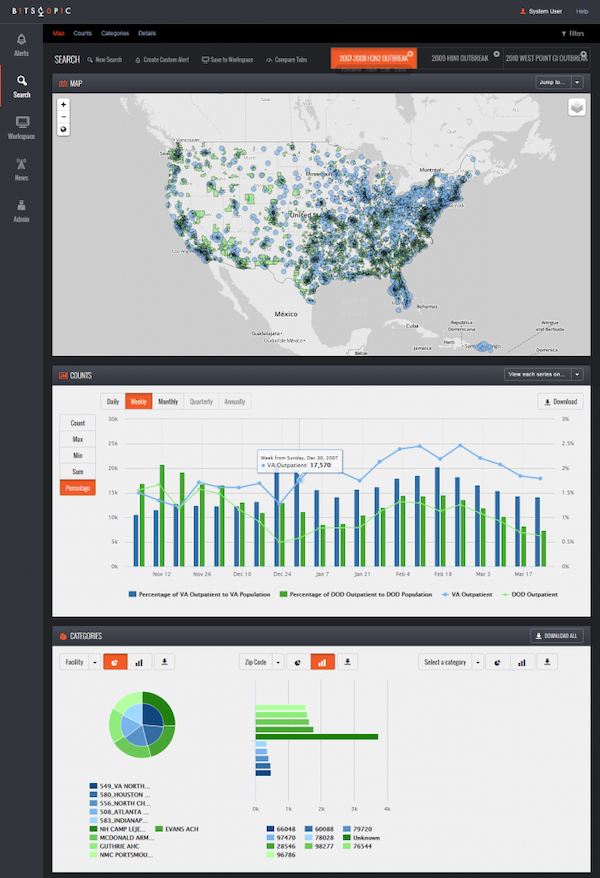This screenshot has height=878, width=600.
Task: Open the Details navigation item
Action: [x=147, y=34]
